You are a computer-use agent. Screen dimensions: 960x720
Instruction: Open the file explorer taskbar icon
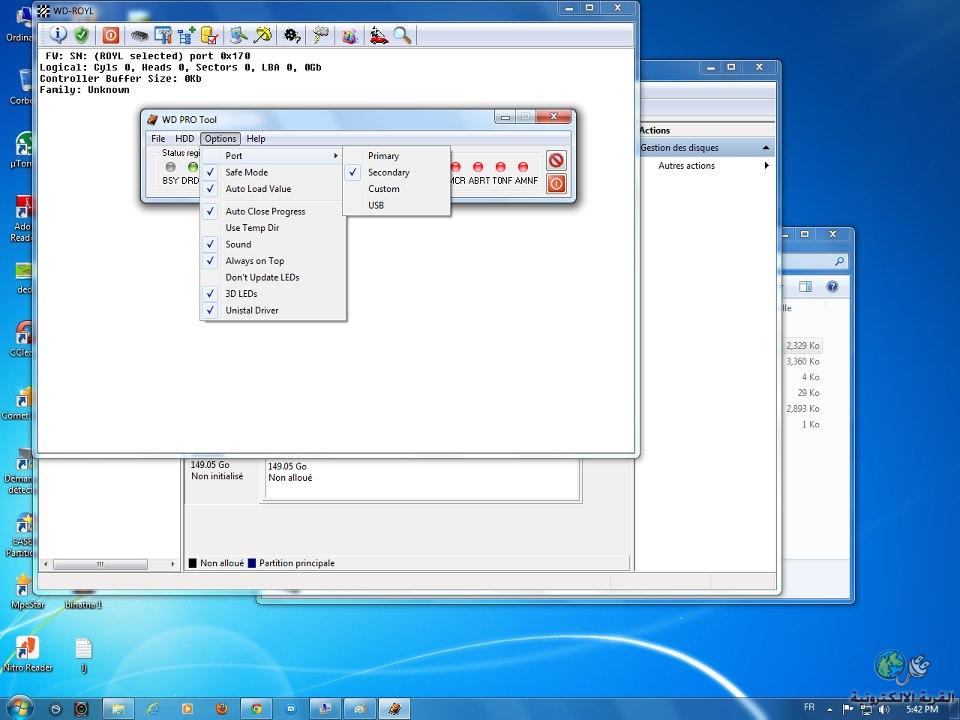(118, 709)
